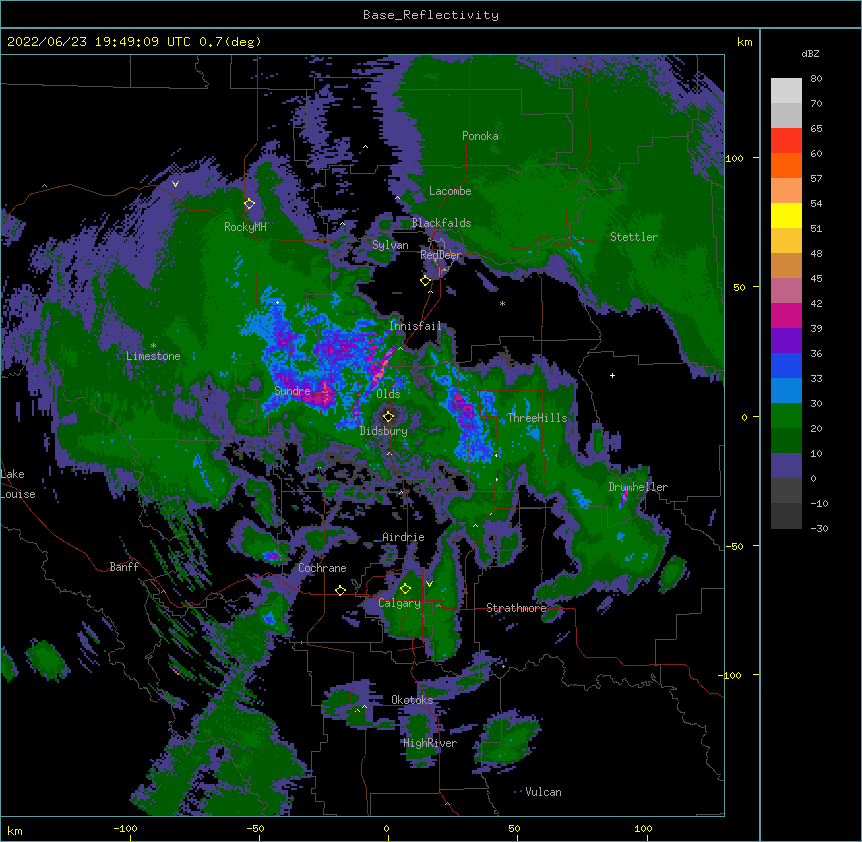This screenshot has height=842, width=862.
Task: Click the Lake Louise label
Action: pyautogui.click(x=18, y=484)
